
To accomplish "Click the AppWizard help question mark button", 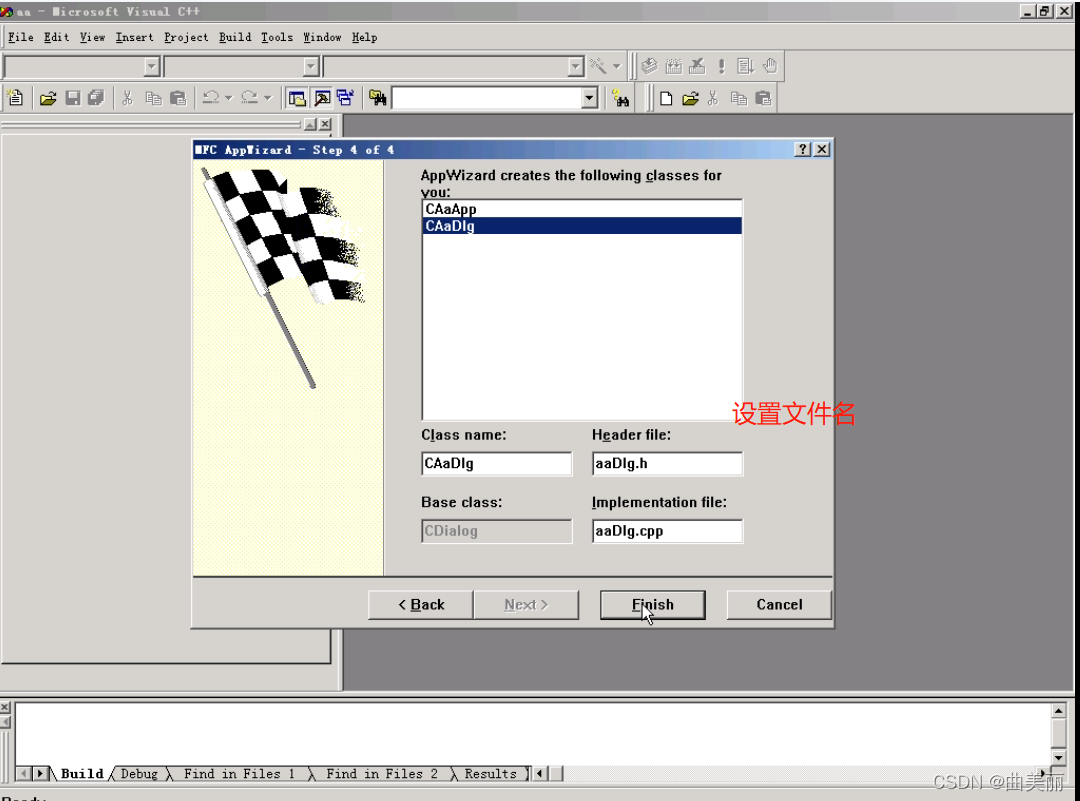I will 802,149.
